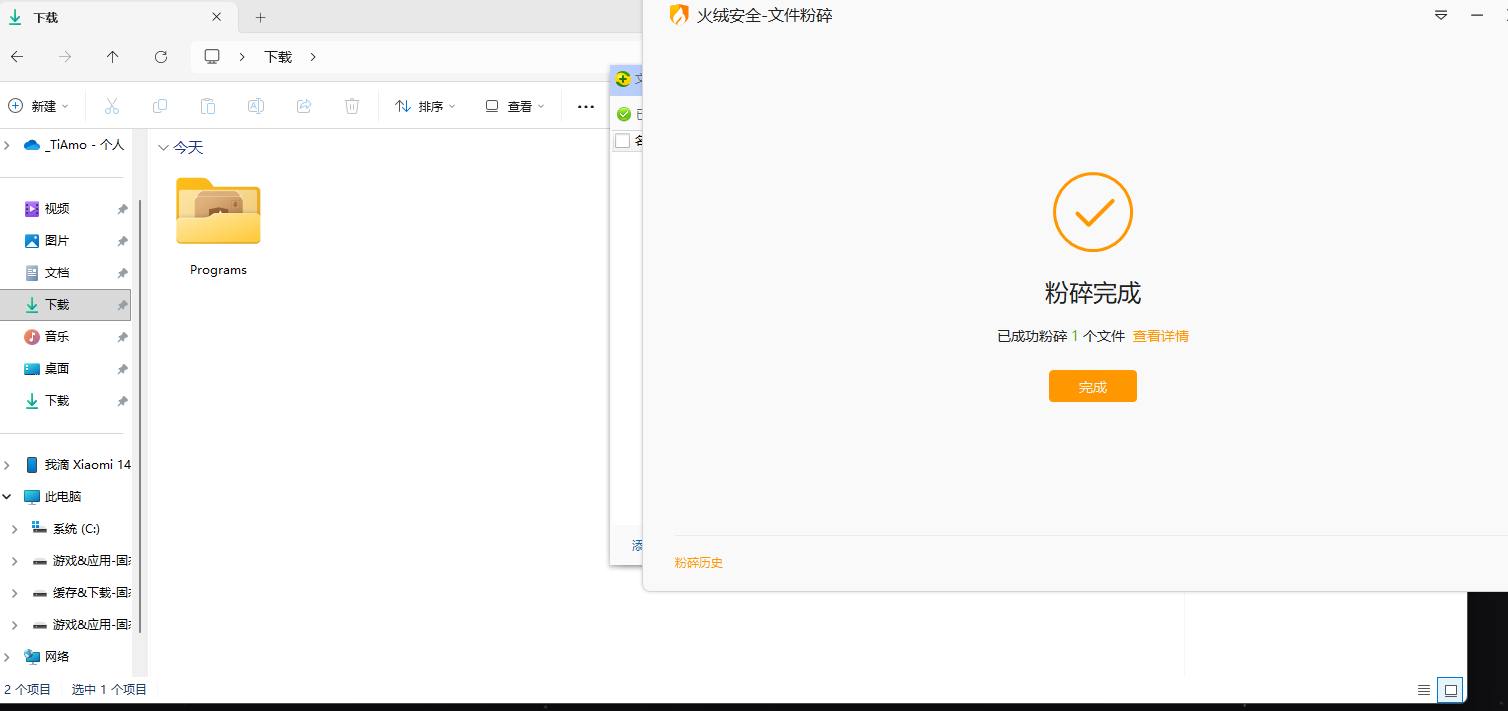Open 查看详情 link
Screen dimensions: 1508x711
1160,336
